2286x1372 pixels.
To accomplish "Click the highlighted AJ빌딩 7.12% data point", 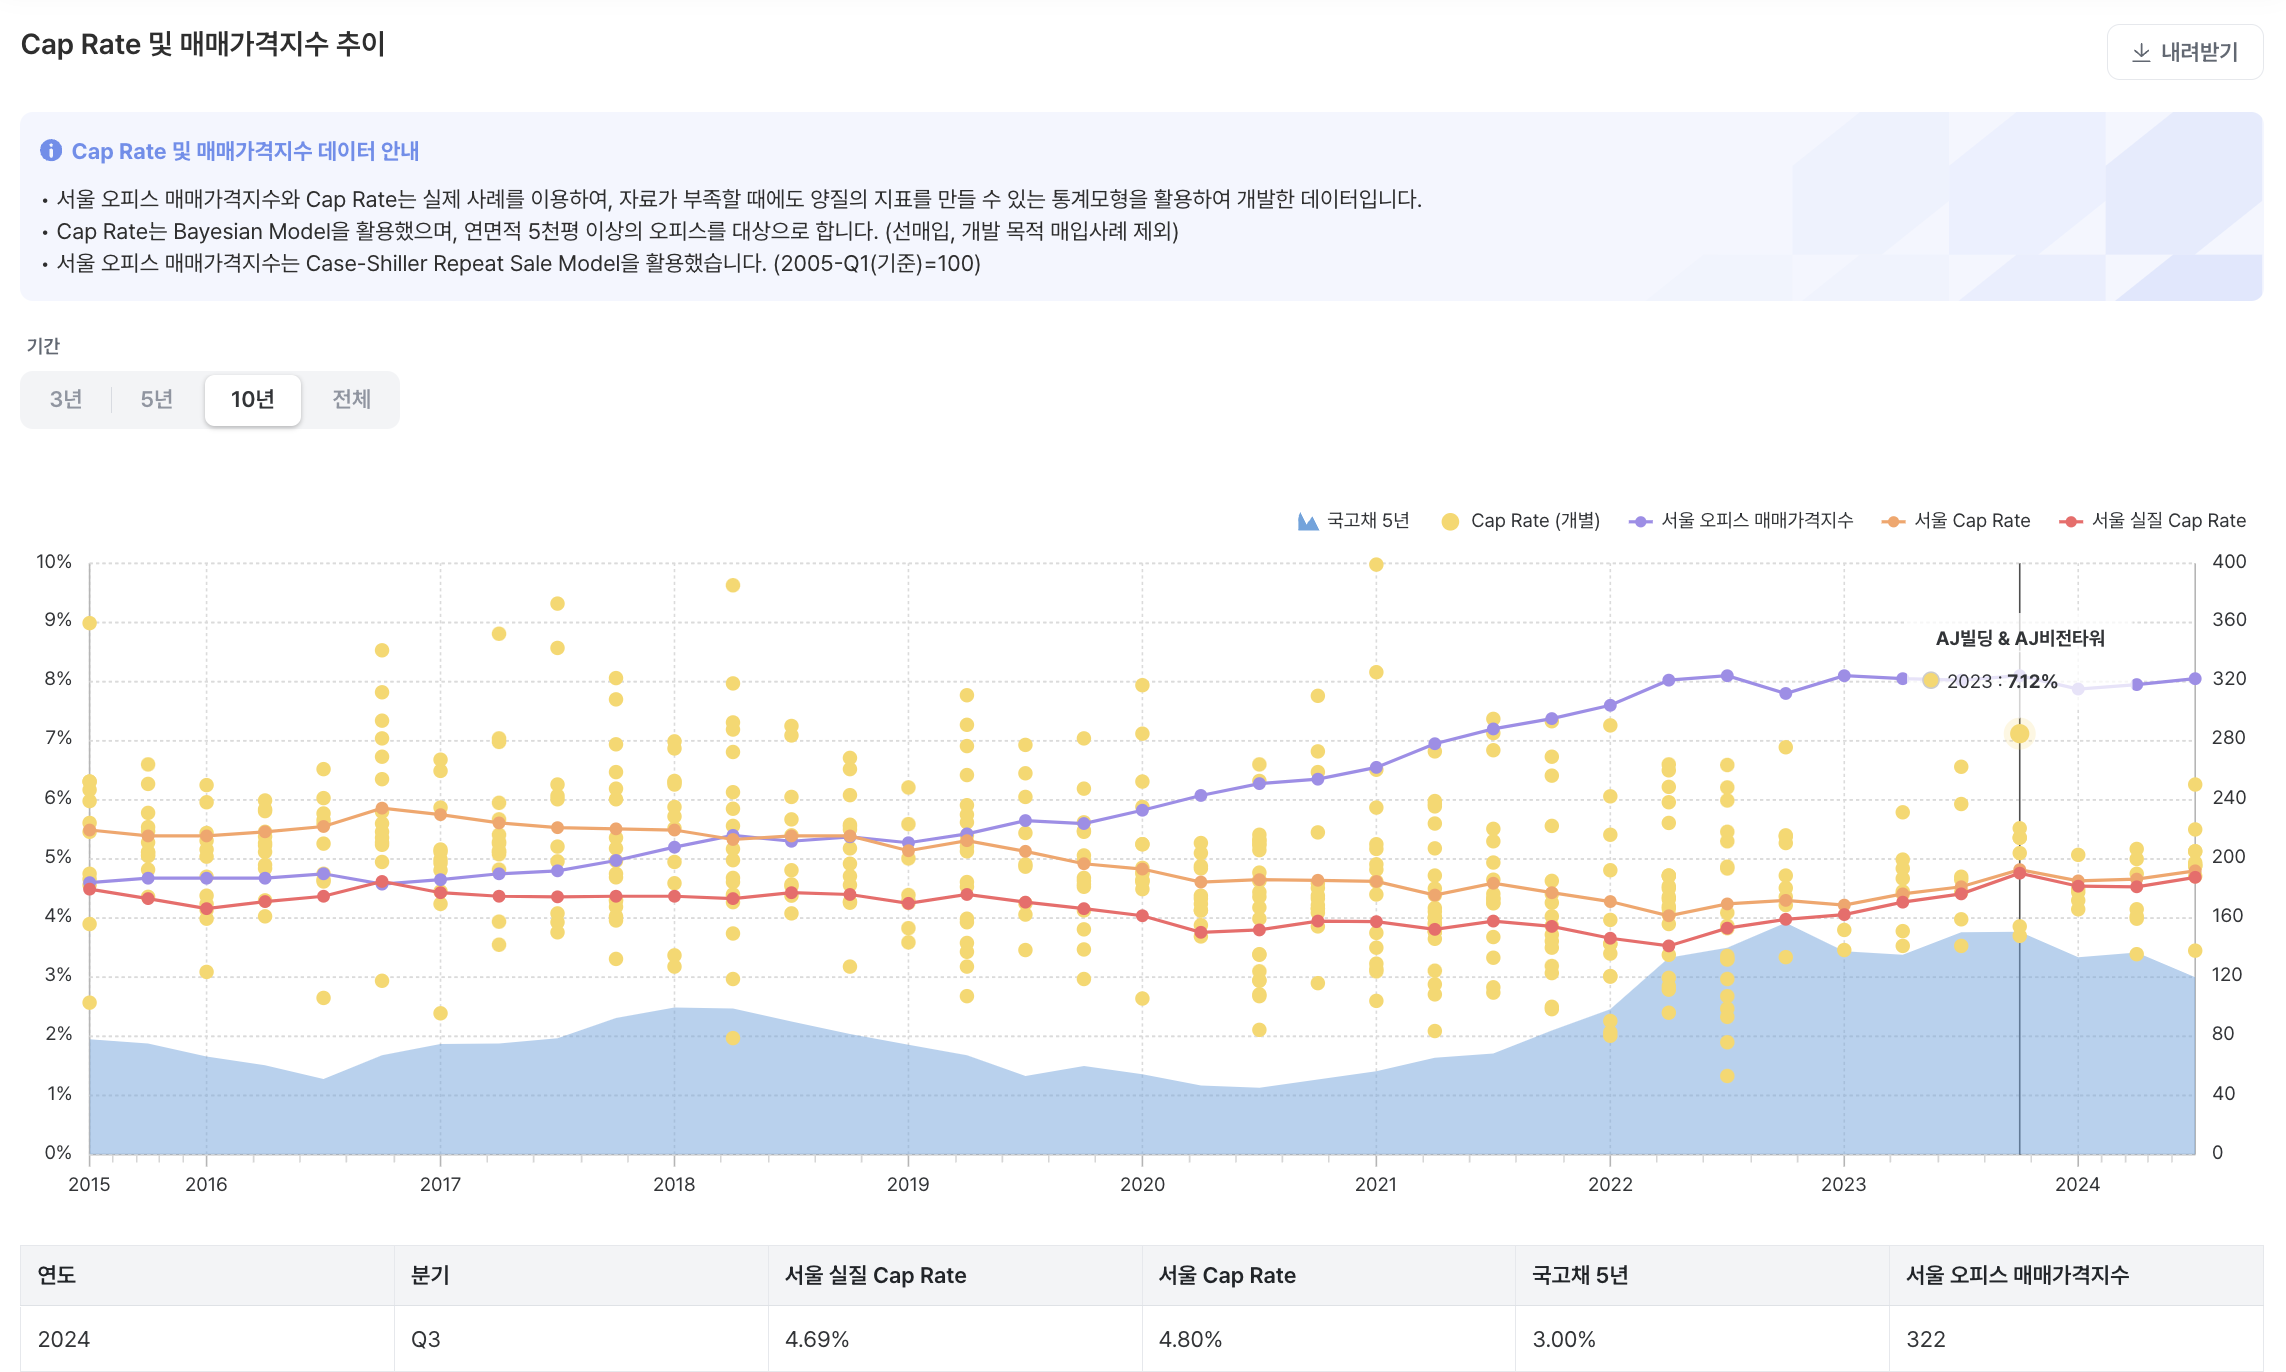I will pyautogui.click(x=2019, y=733).
